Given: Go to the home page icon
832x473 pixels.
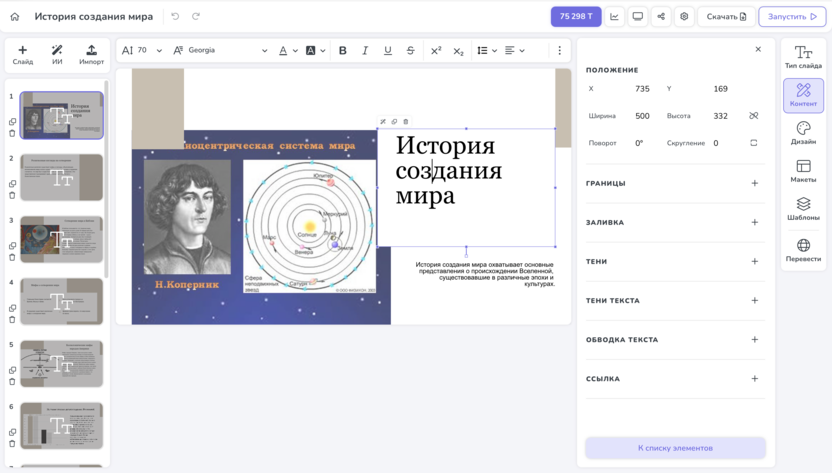Looking at the screenshot, I should click(x=15, y=16).
